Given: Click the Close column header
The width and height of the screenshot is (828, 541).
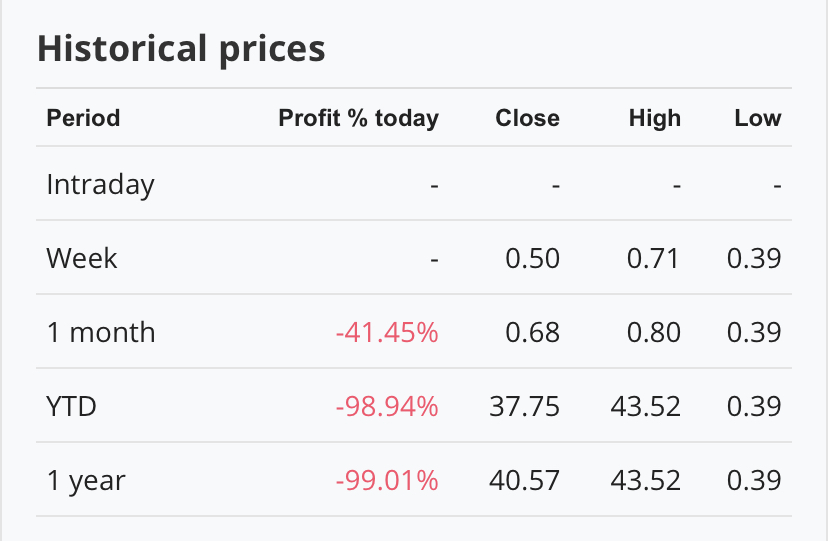Looking at the screenshot, I should point(527,118).
